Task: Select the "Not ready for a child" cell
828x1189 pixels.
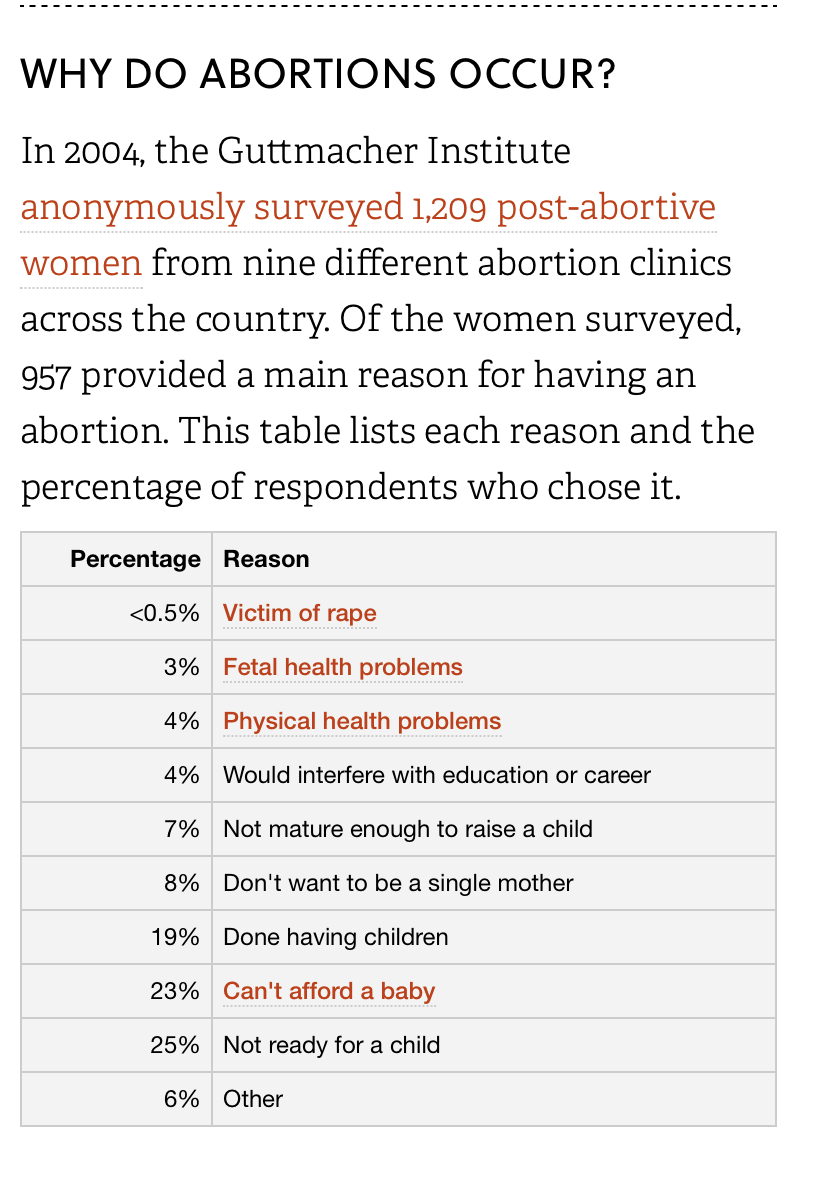Action: [332, 1045]
